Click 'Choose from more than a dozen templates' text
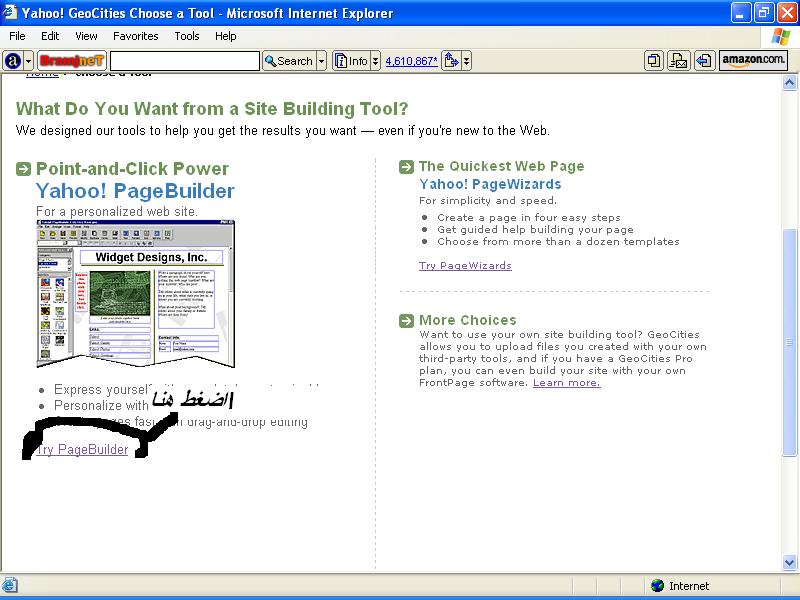 559,241
